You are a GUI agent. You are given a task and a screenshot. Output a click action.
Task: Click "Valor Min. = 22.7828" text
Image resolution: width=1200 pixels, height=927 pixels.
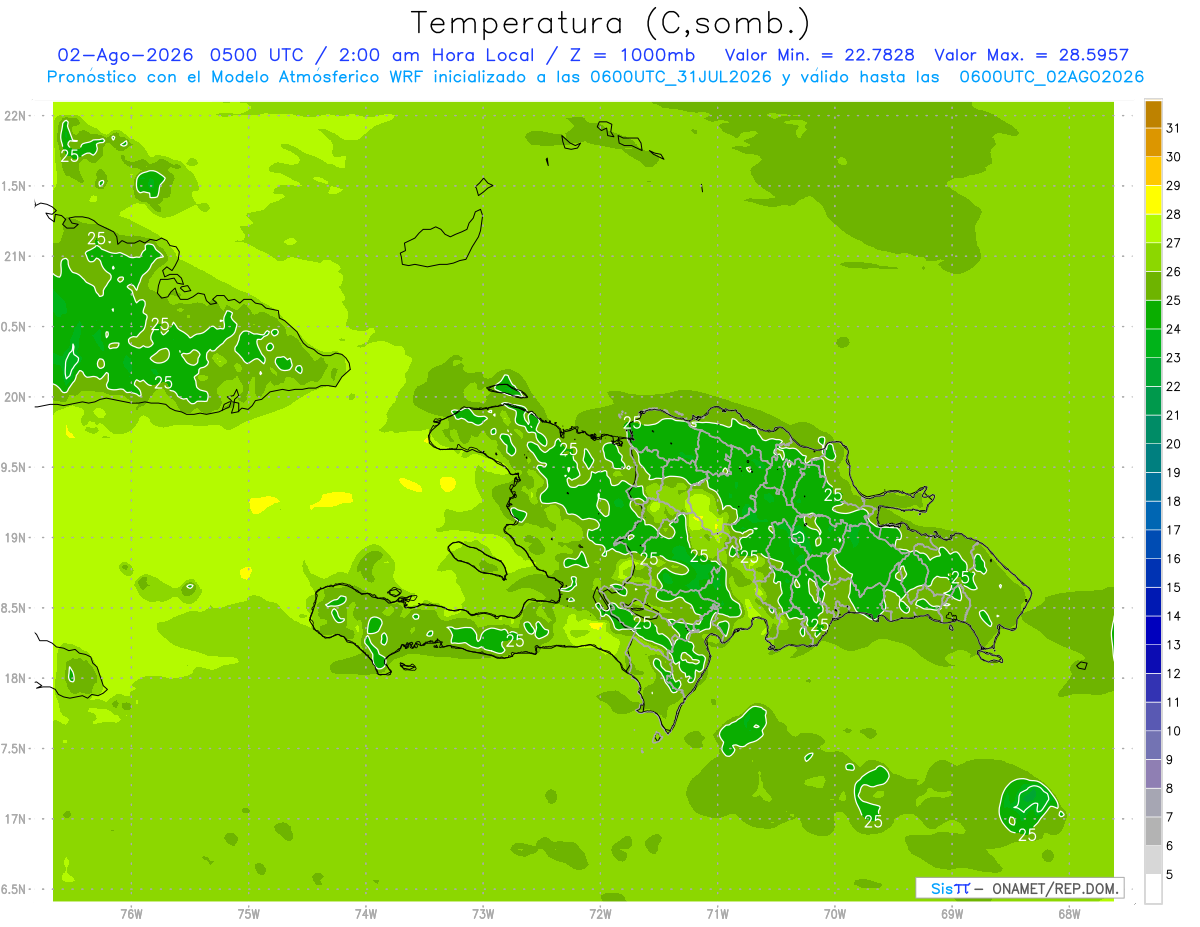tap(819, 55)
